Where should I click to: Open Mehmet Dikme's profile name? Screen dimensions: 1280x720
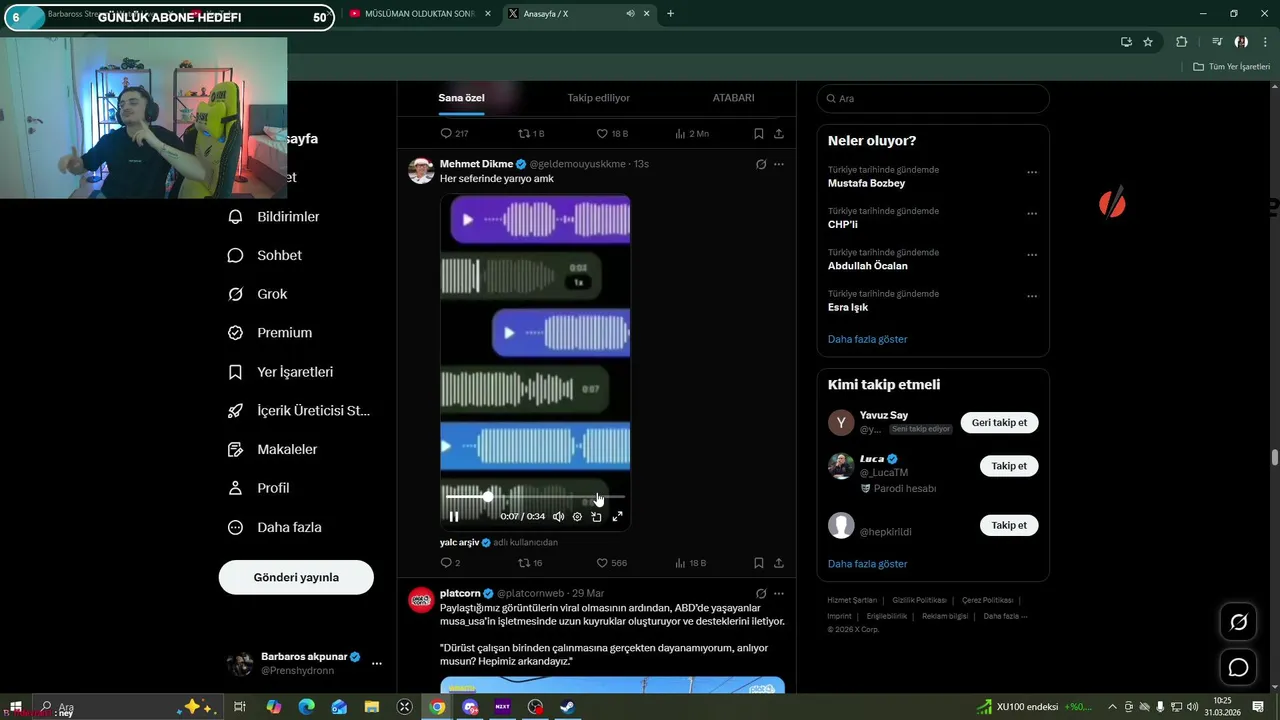pos(476,164)
